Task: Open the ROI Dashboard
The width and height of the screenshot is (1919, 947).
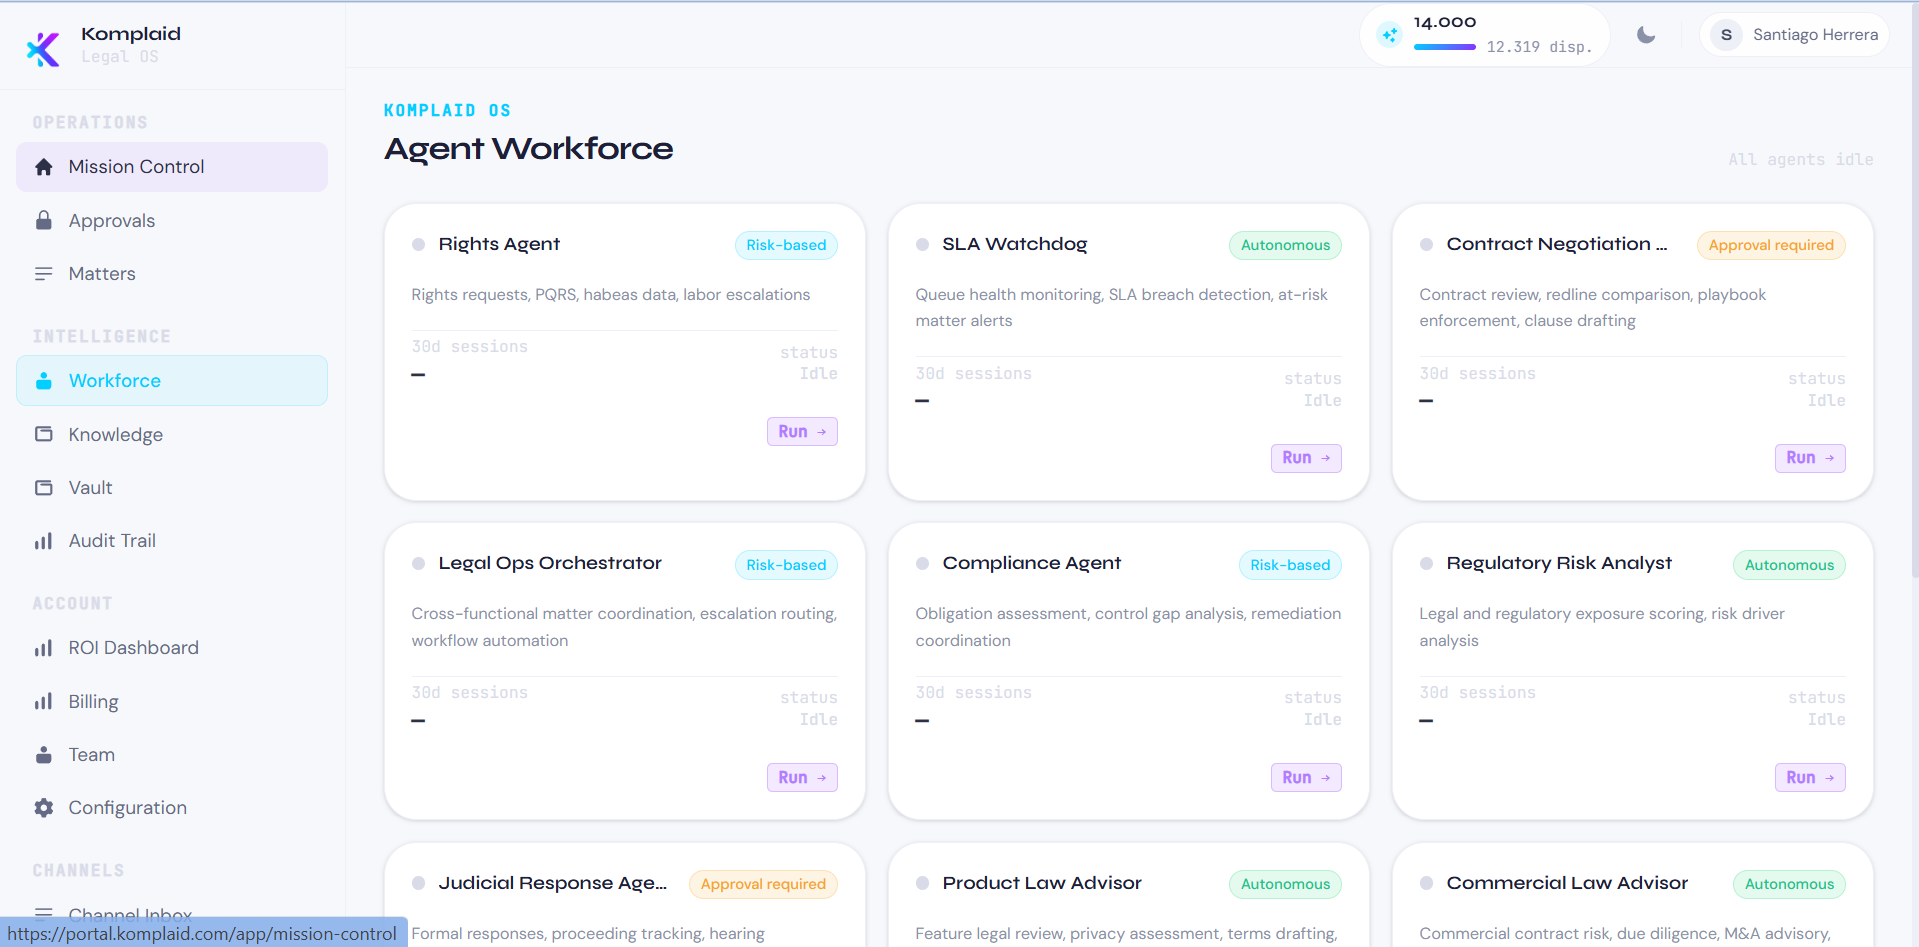Action: 172,648
